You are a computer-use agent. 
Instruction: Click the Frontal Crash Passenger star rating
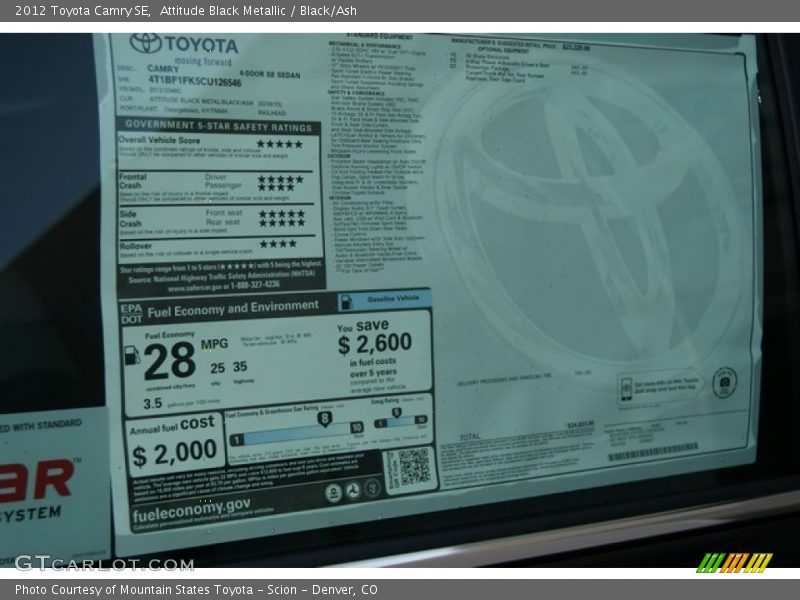click(x=276, y=187)
